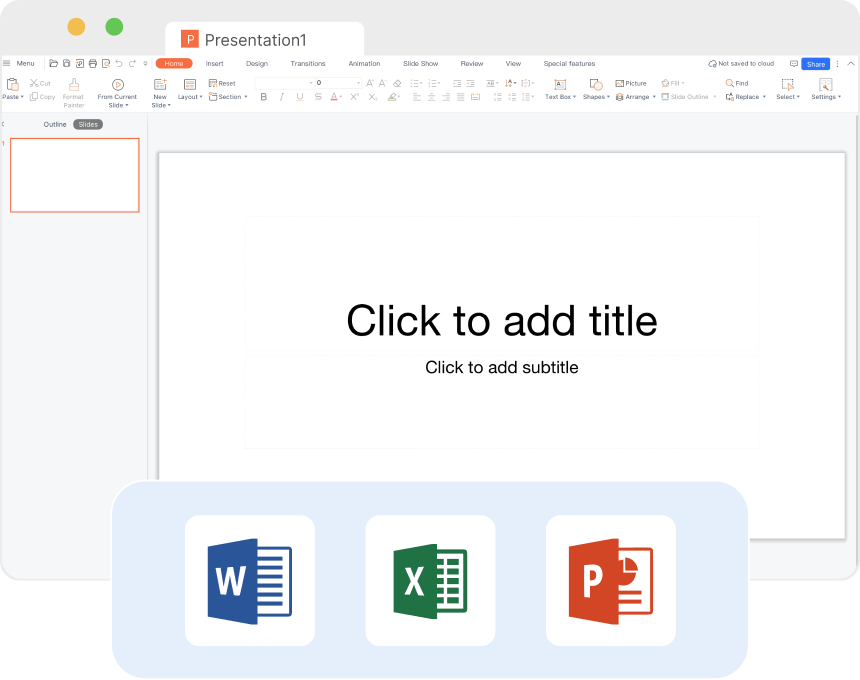Insert a Text Box using its icon
Image resolution: width=860 pixels, height=680 pixels.
[560, 84]
